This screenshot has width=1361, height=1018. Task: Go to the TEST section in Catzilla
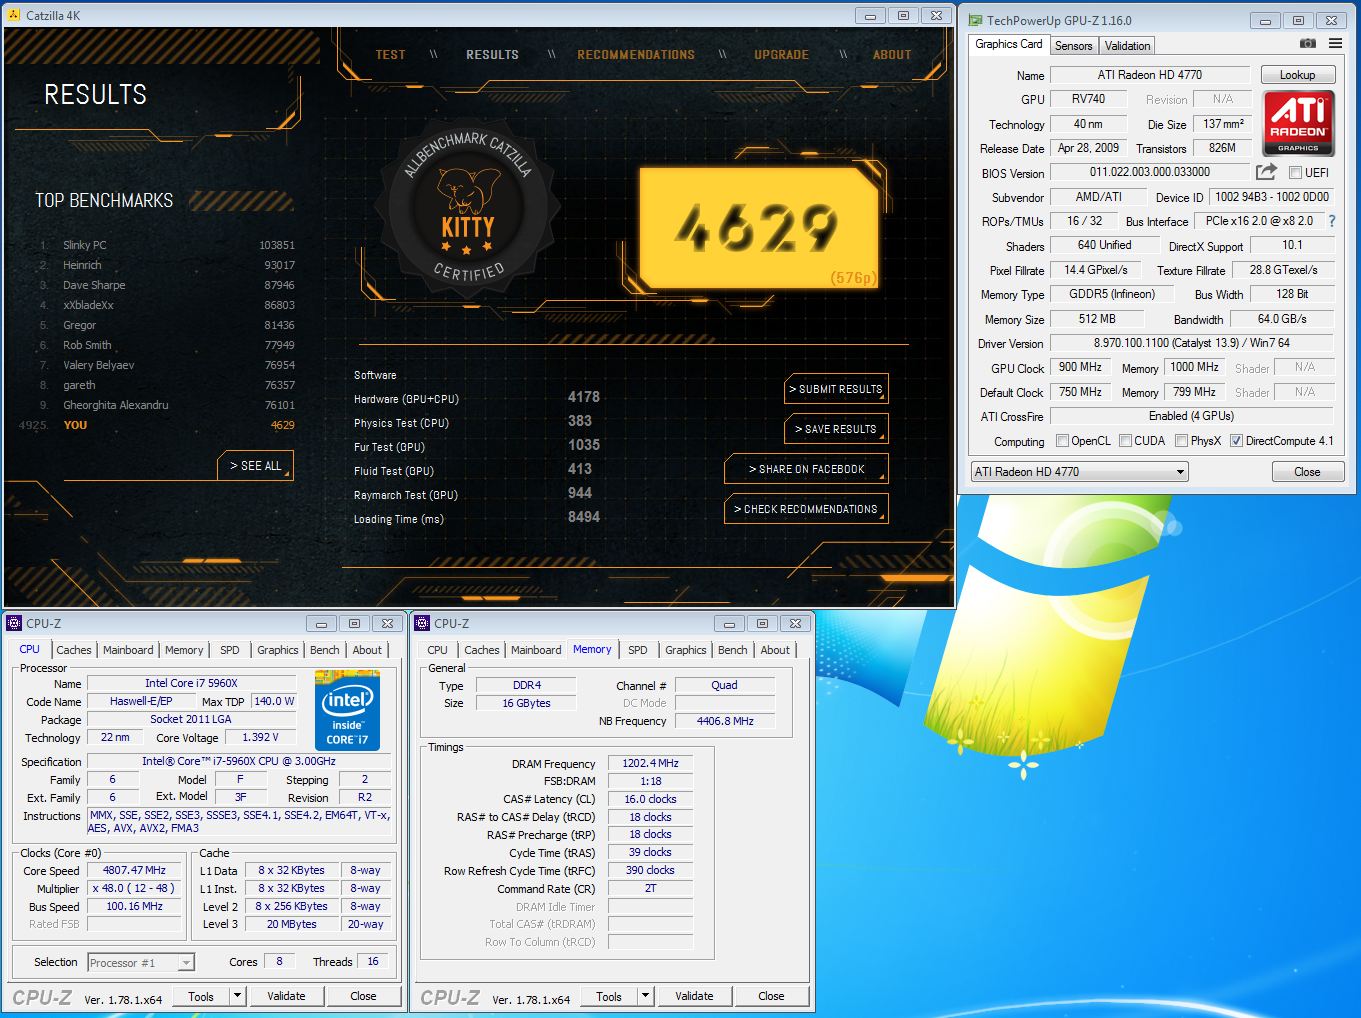point(390,55)
